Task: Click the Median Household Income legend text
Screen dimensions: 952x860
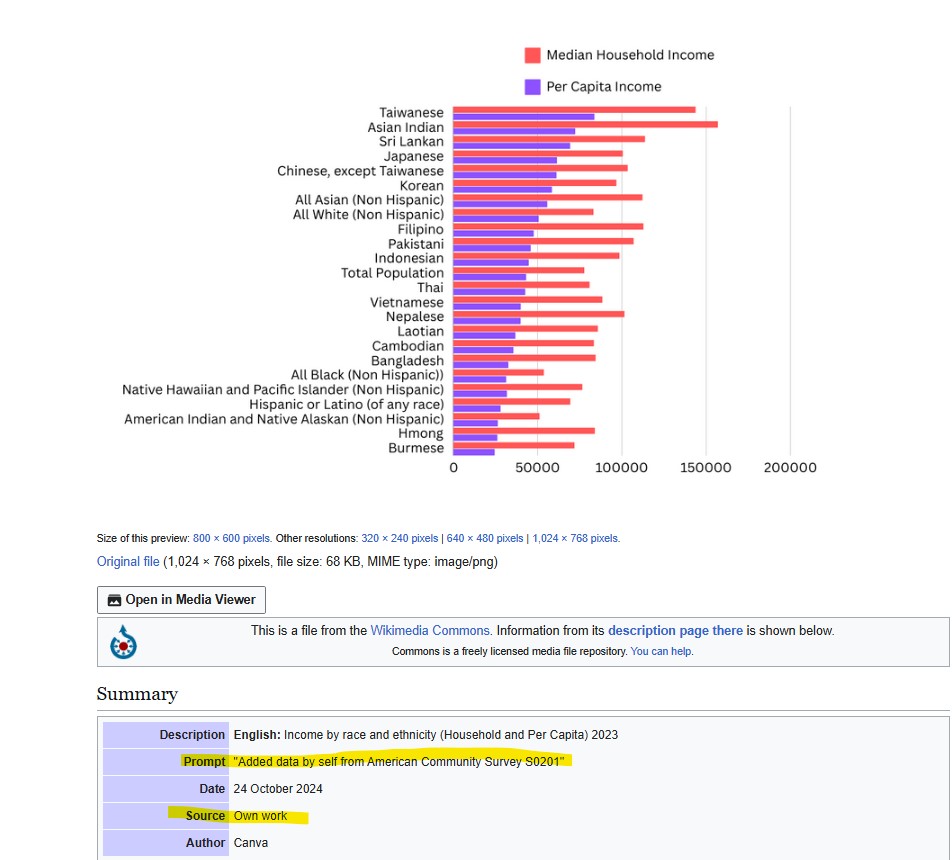Action: [x=630, y=55]
